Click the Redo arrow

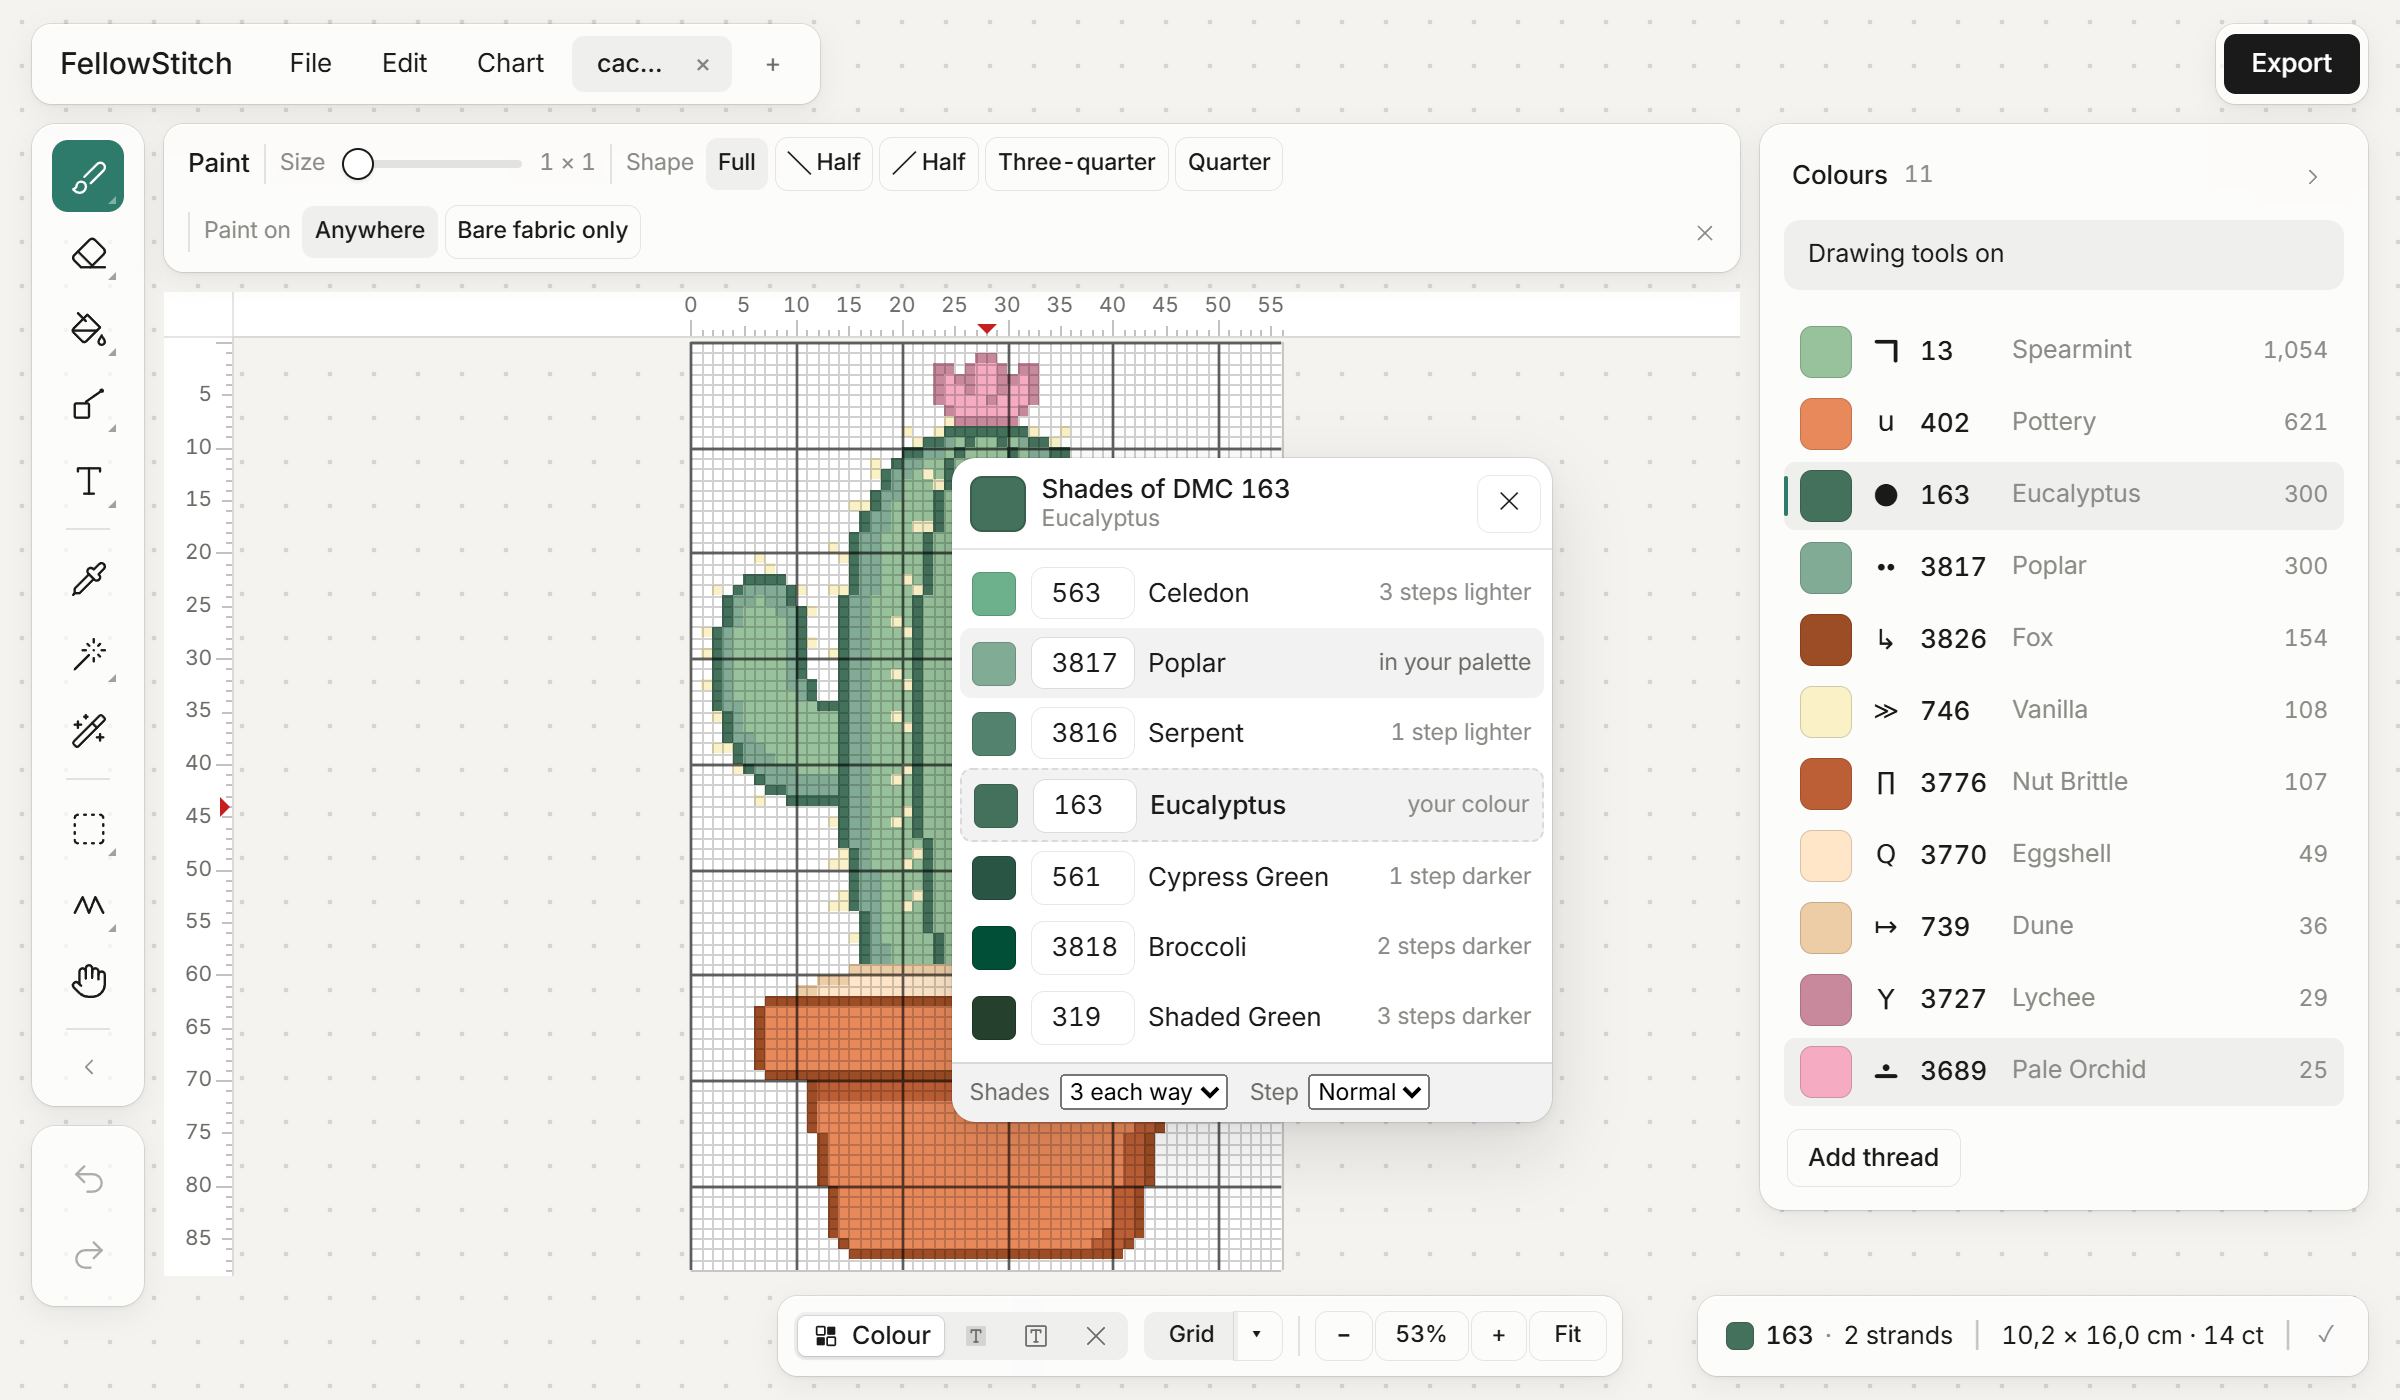(88, 1254)
